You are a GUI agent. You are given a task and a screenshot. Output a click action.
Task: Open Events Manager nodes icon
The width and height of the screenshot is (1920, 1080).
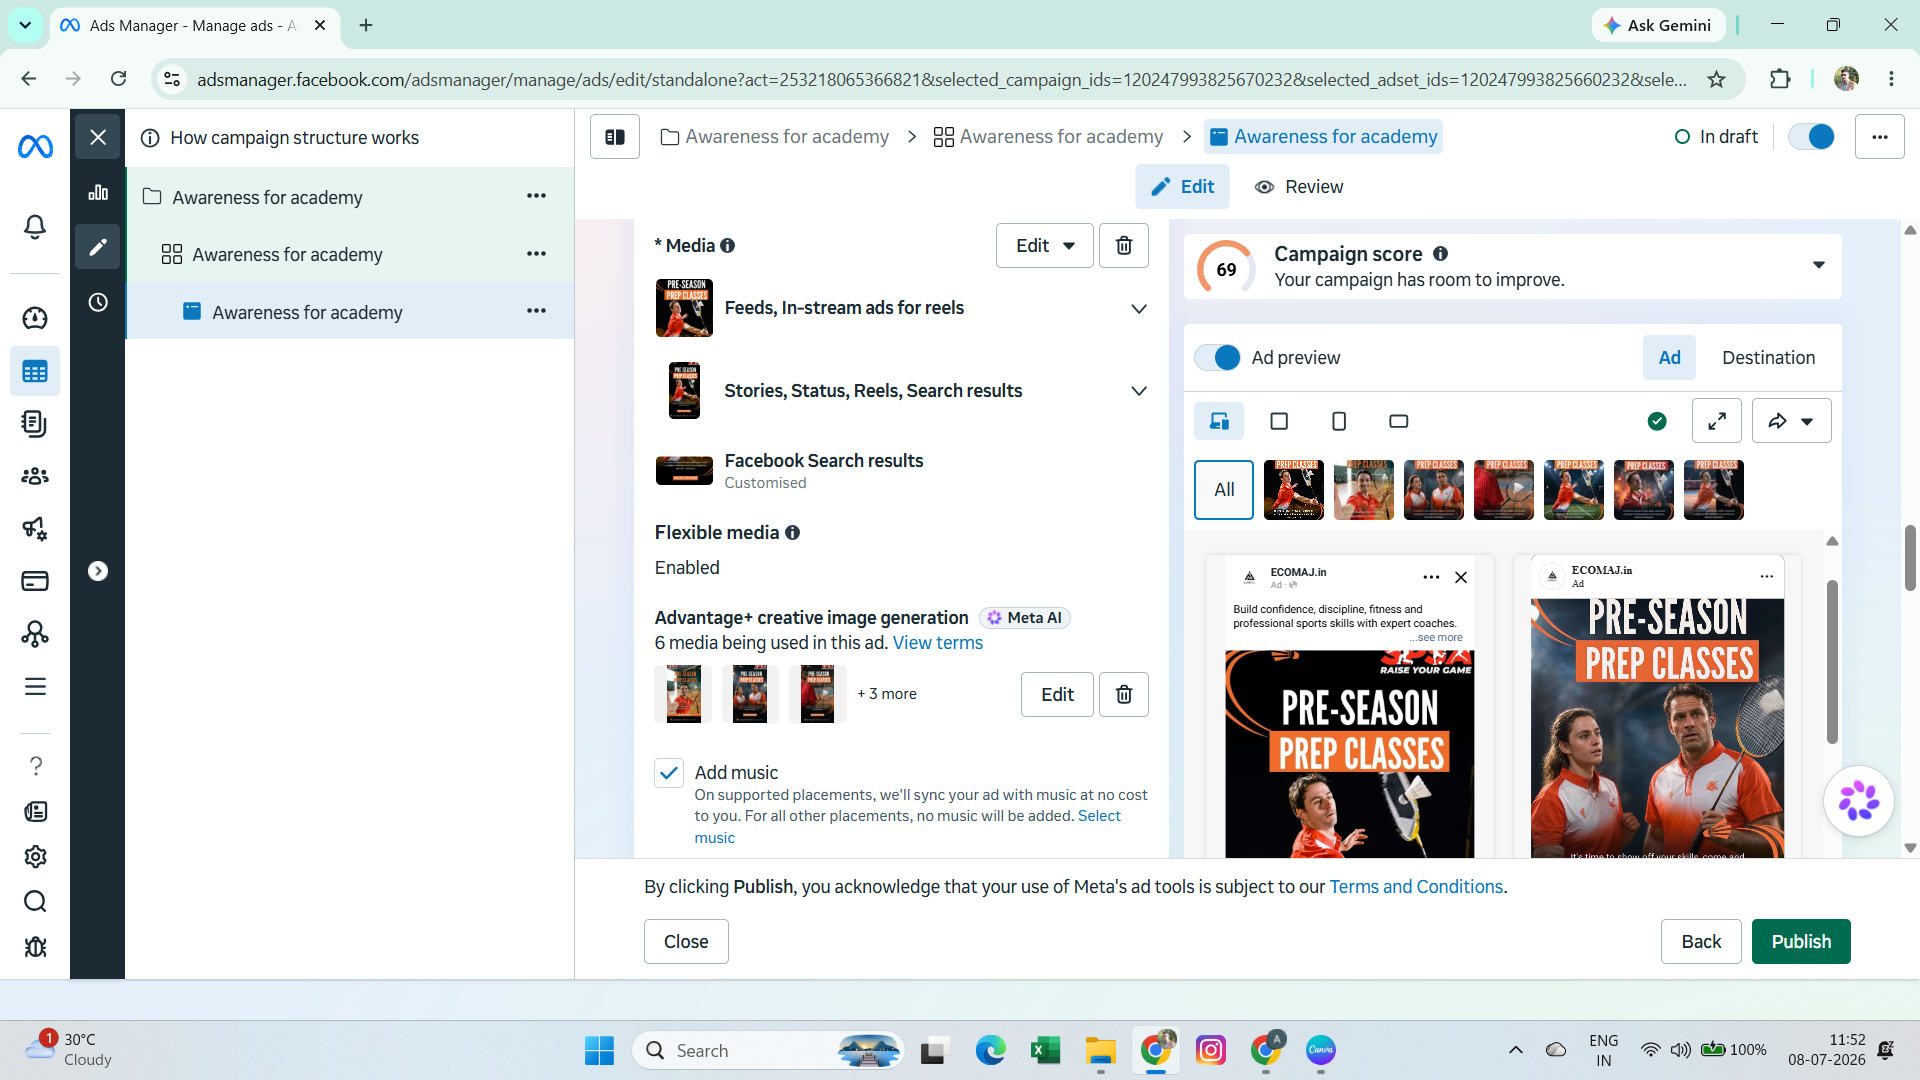click(35, 634)
